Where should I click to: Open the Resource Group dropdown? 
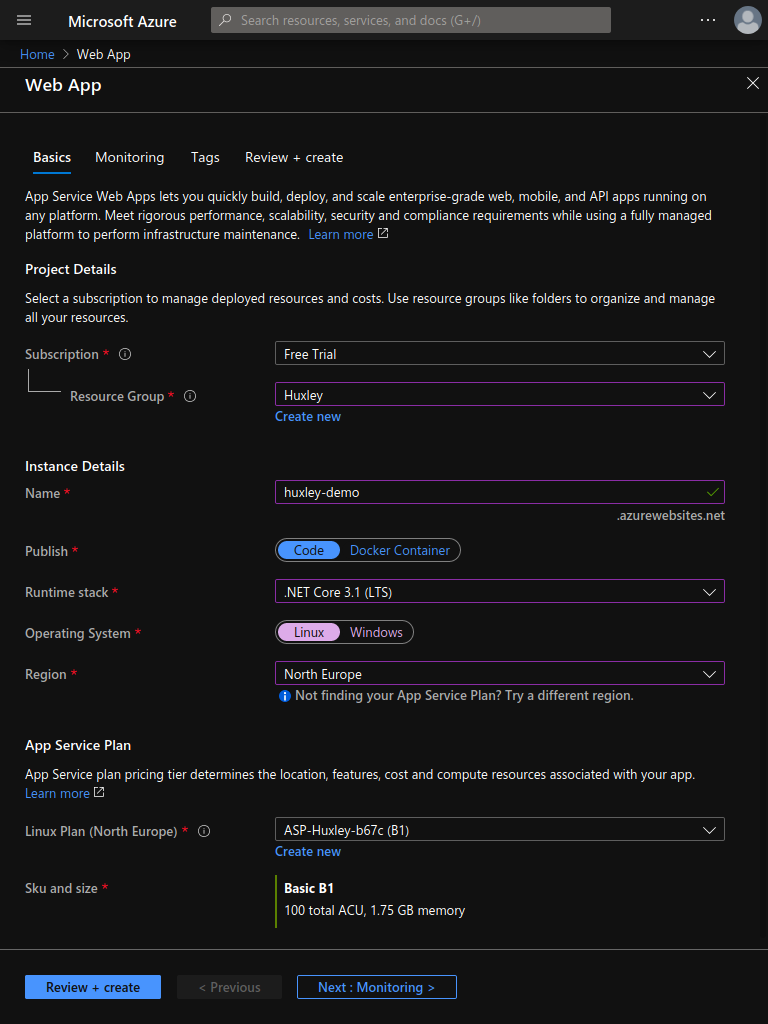pos(500,394)
